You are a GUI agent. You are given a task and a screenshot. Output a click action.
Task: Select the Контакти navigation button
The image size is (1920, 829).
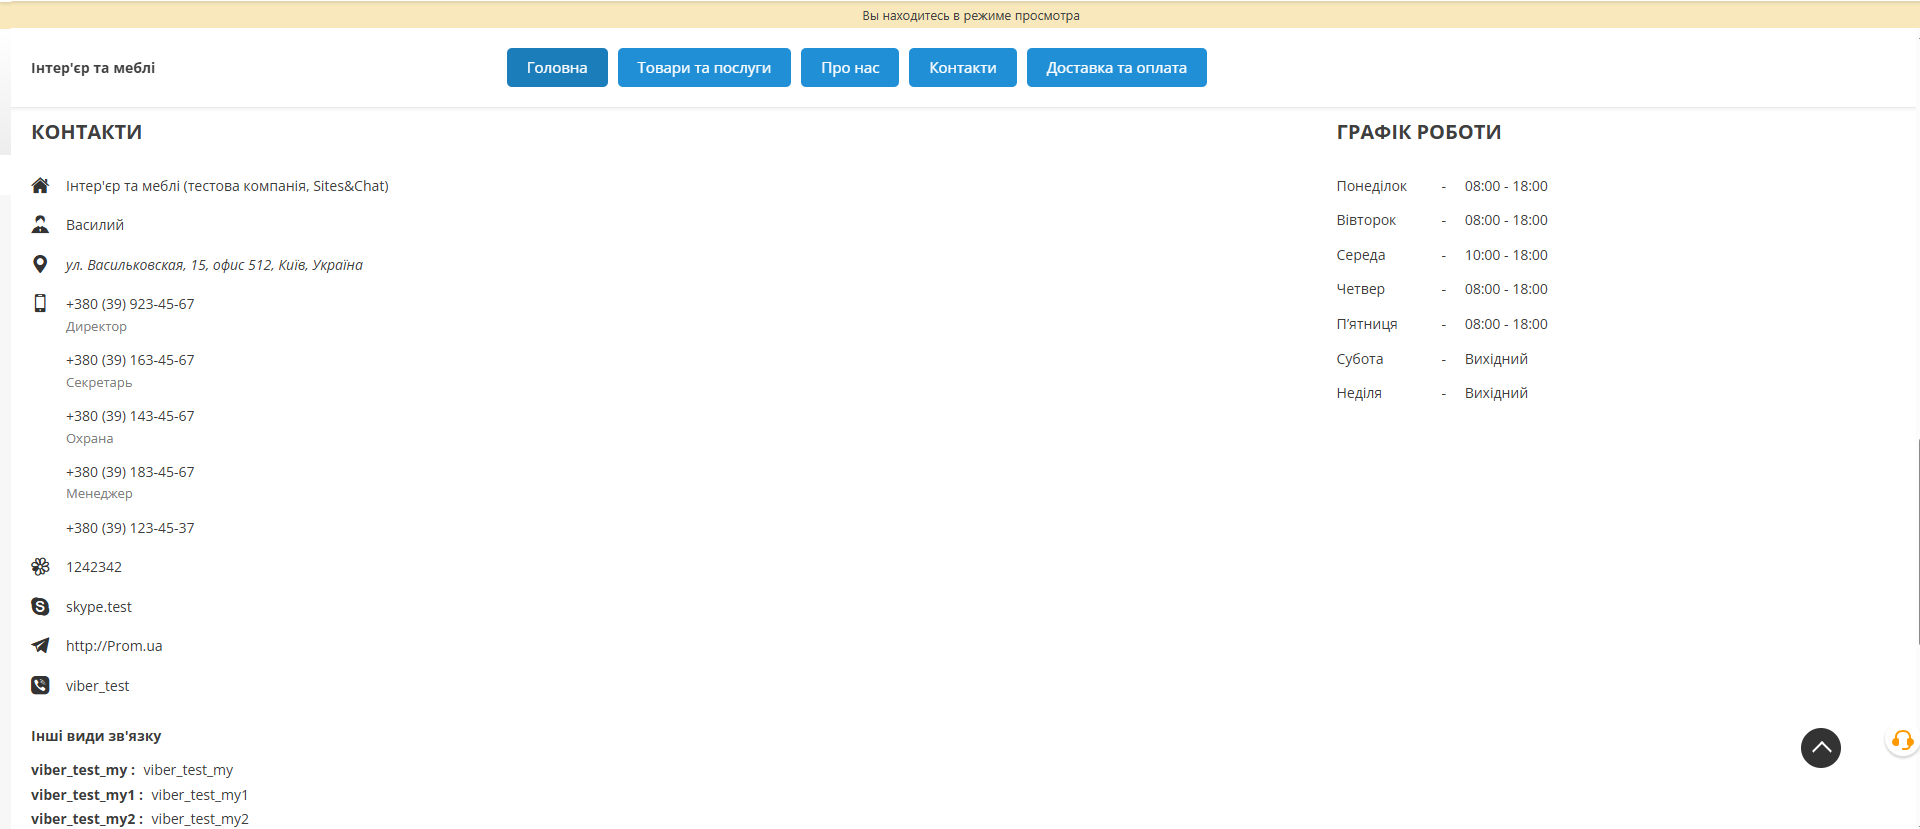pos(962,68)
